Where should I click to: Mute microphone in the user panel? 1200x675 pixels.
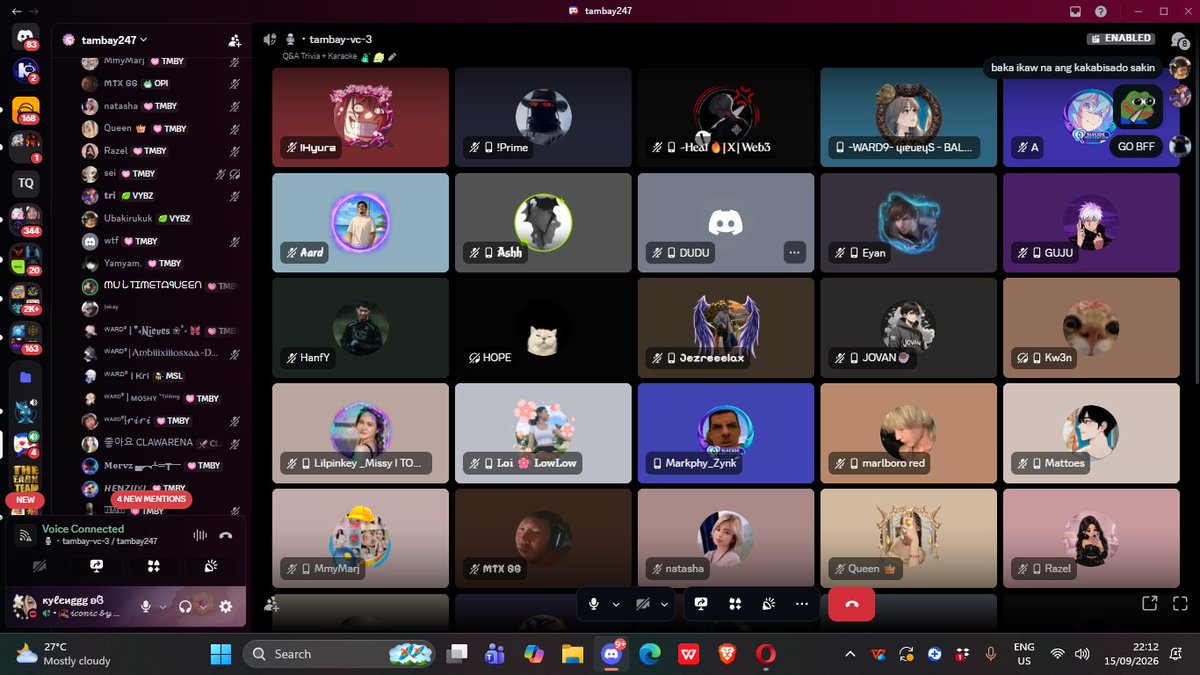click(145, 606)
